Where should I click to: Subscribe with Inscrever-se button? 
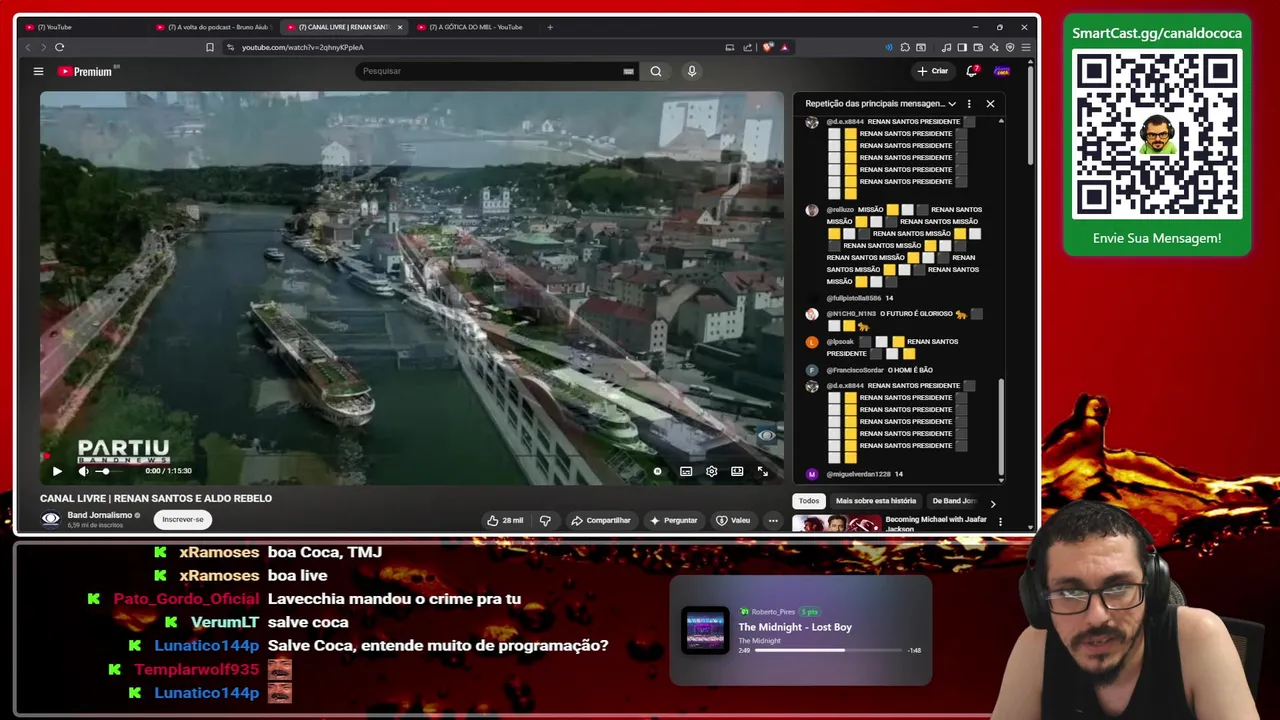pyautogui.click(x=183, y=519)
